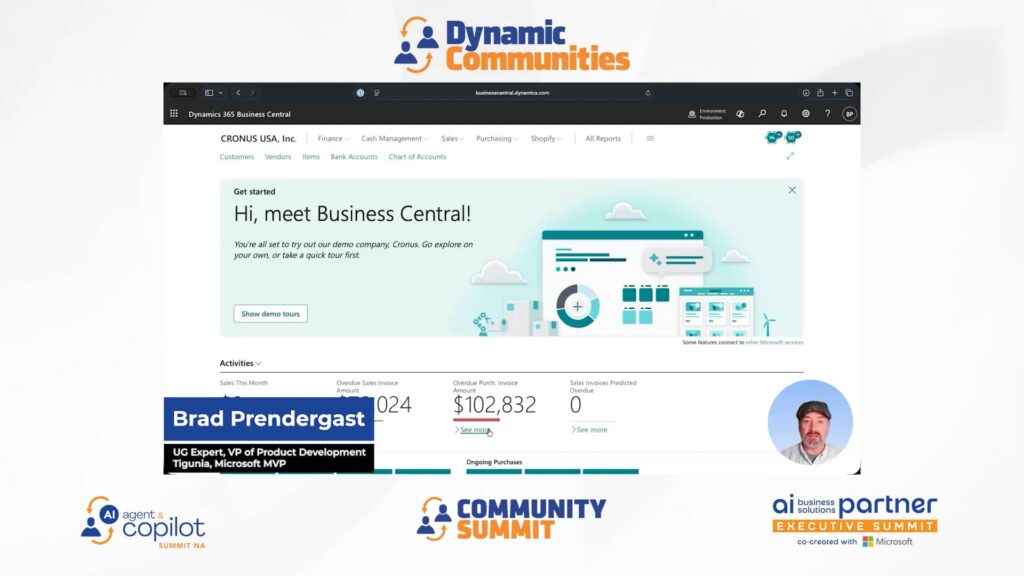Image resolution: width=1024 pixels, height=576 pixels.
Task: Click the browser forward arrow
Action: point(252,93)
